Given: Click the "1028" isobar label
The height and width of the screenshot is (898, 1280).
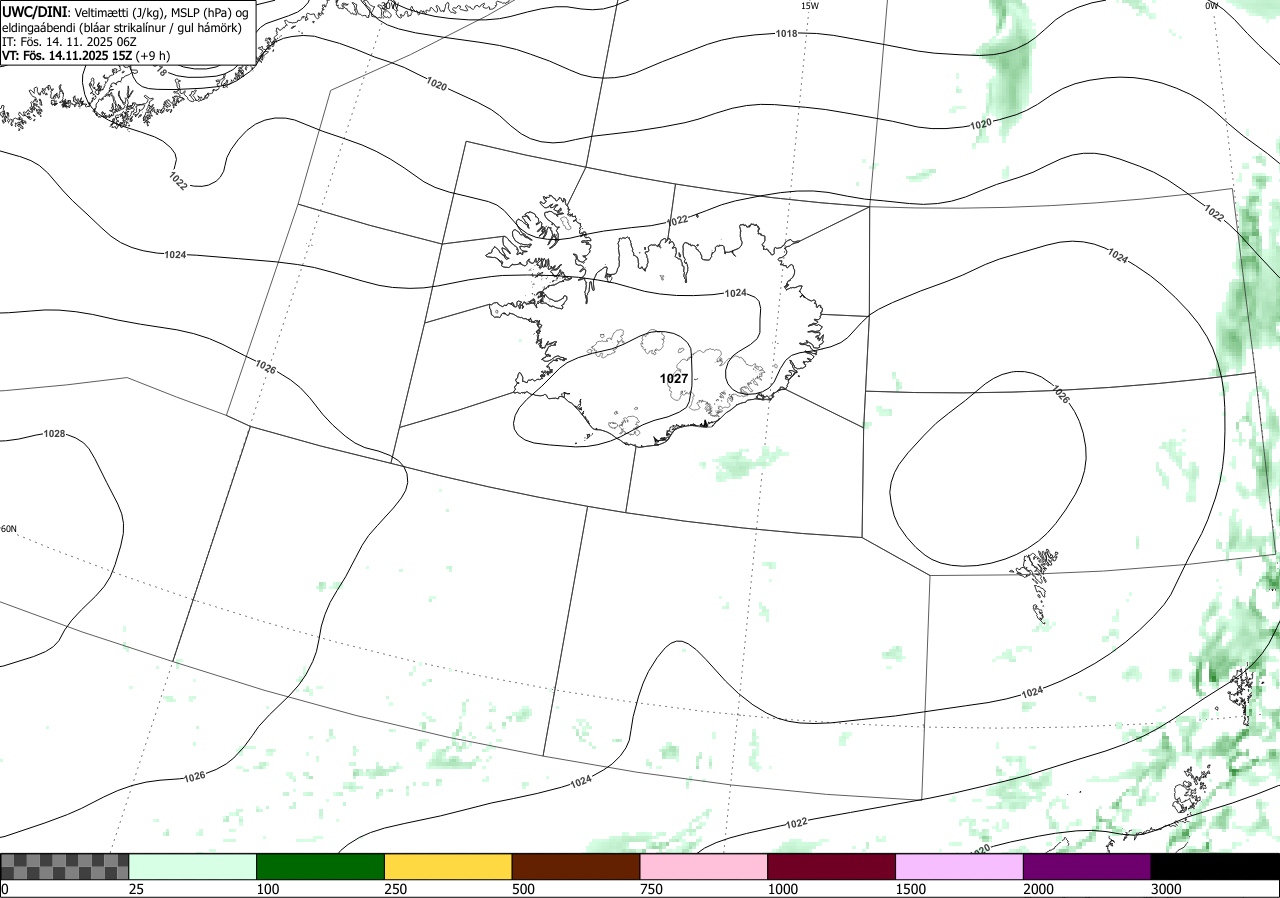Looking at the screenshot, I should pyautogui.click(x=54, y=434).
